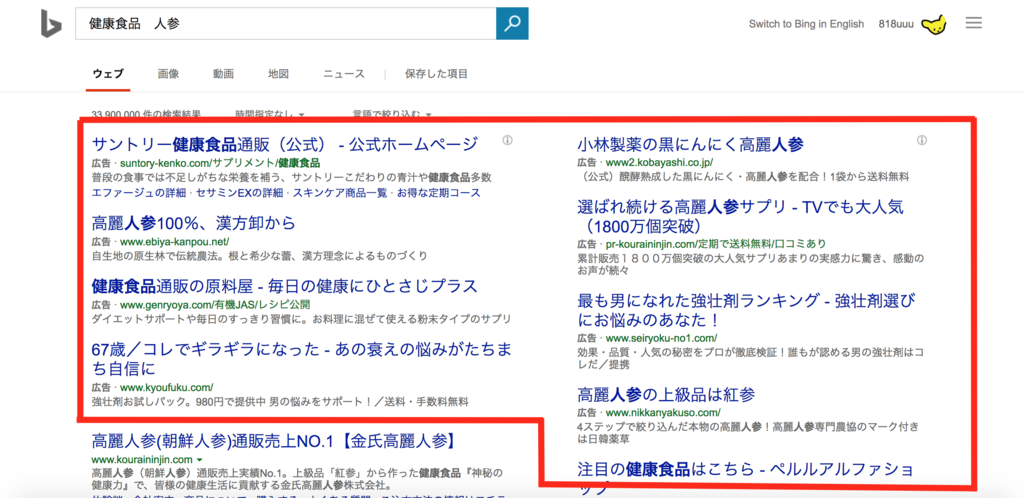Click the 33,900,000 件の検索結果 count text
Viewport: 1024px width, 498px height.
146,114
